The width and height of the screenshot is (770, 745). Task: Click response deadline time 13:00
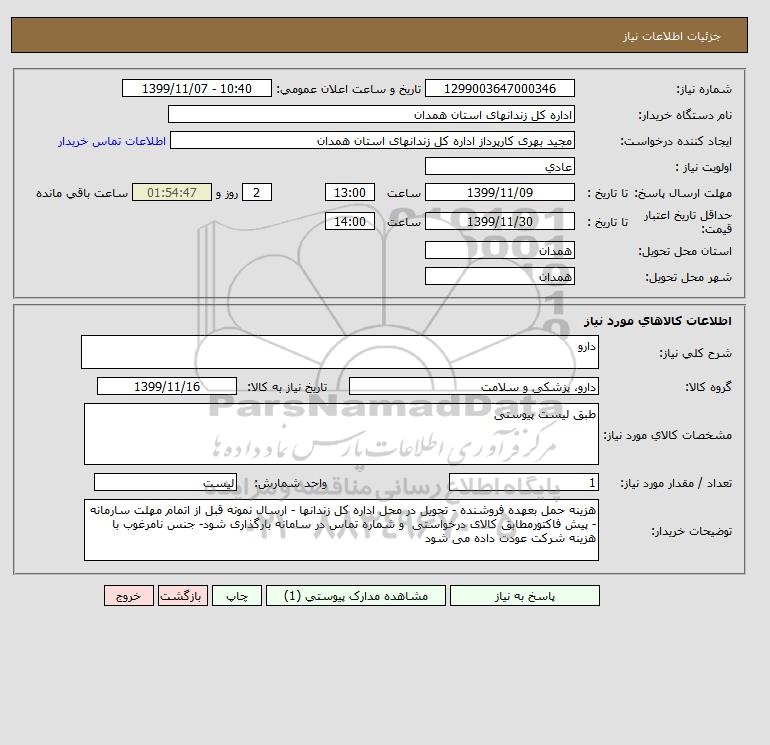[350, 193]
